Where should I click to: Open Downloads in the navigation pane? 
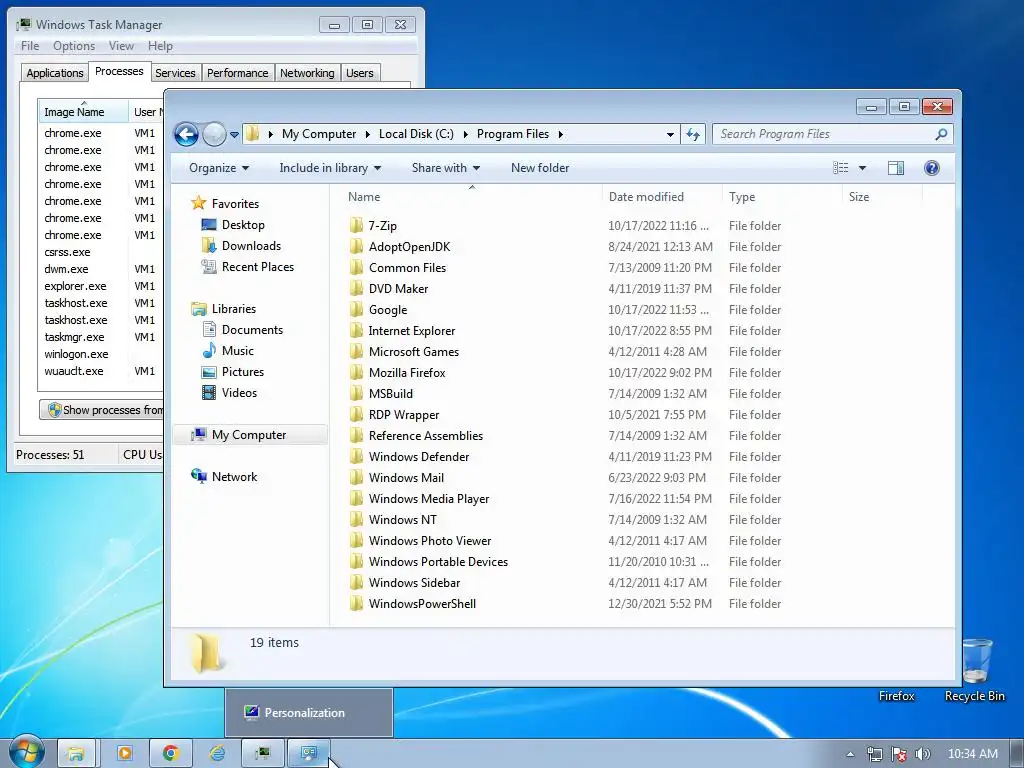[251, 246]
